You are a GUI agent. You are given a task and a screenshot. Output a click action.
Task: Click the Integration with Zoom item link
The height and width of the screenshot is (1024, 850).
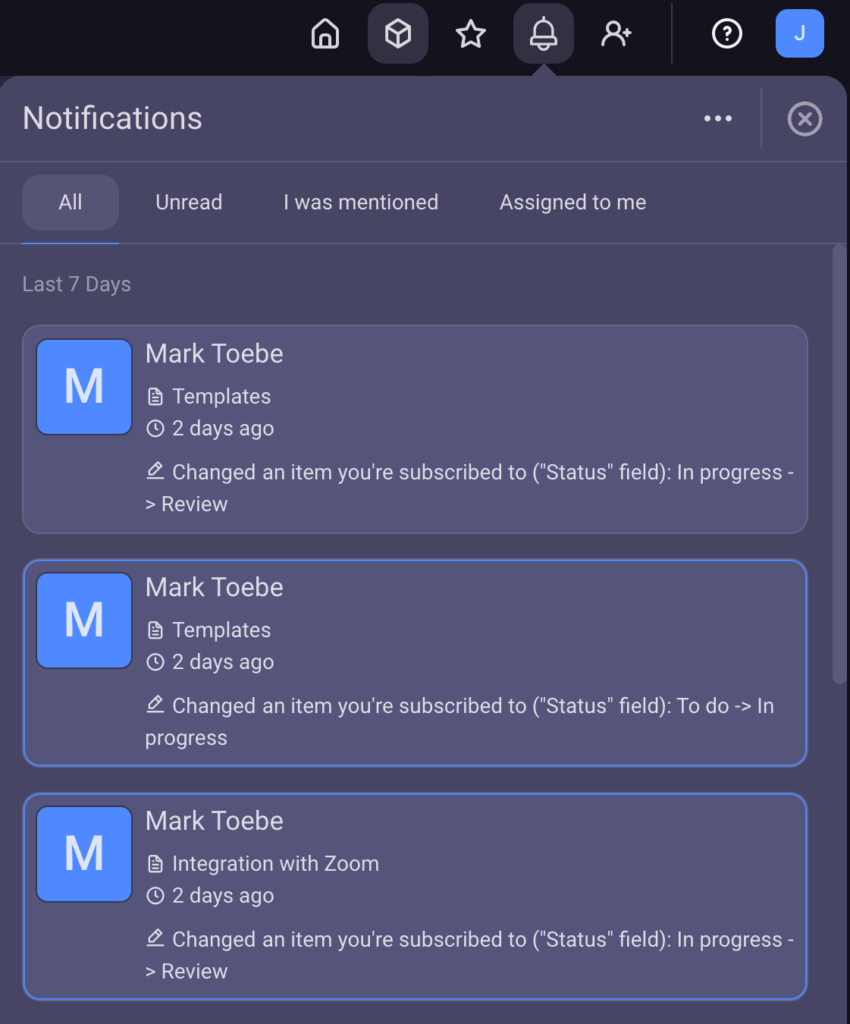coord(275,863)
